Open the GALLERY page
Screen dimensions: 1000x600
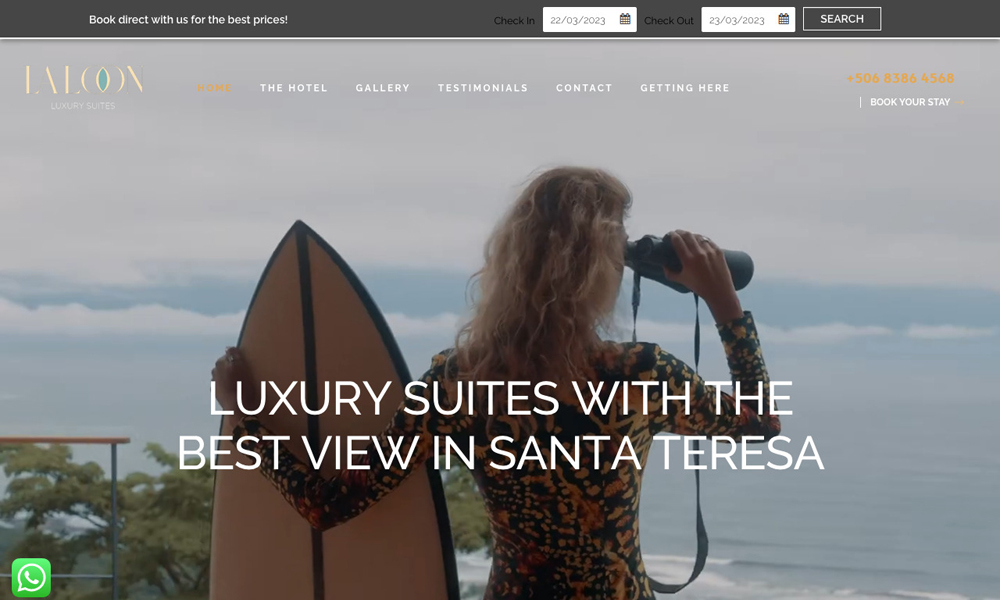click(383, 88)
